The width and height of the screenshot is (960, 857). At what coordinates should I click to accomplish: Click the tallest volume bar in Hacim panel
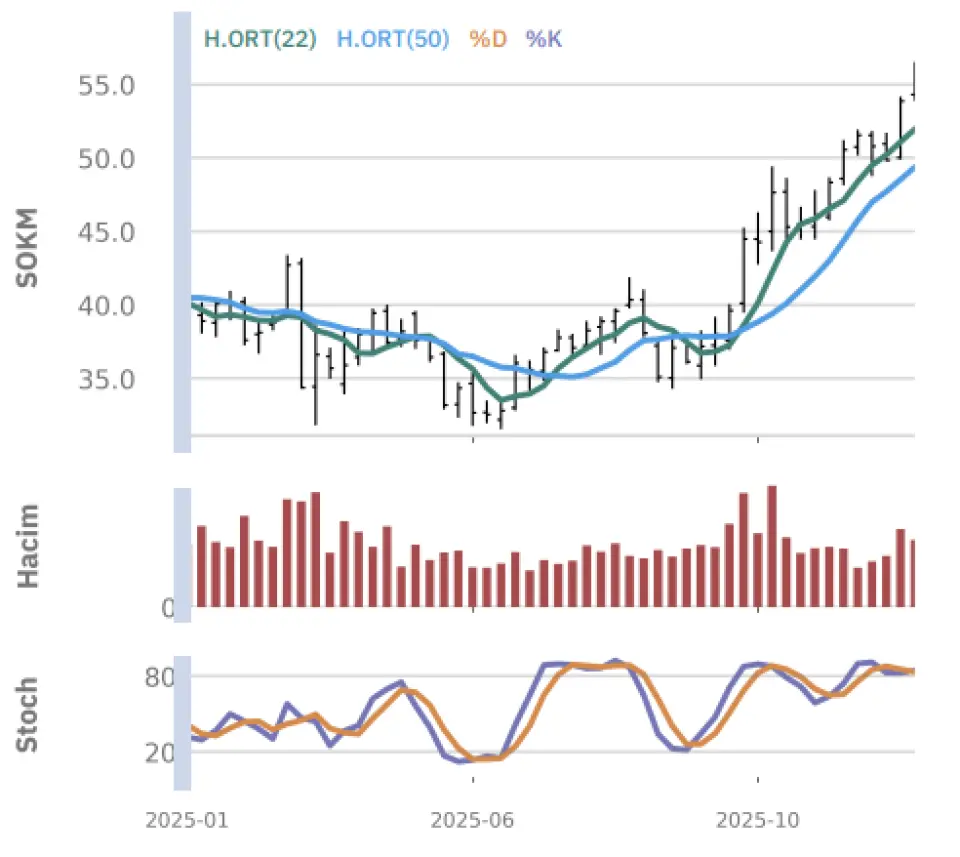tap(771, 545)
